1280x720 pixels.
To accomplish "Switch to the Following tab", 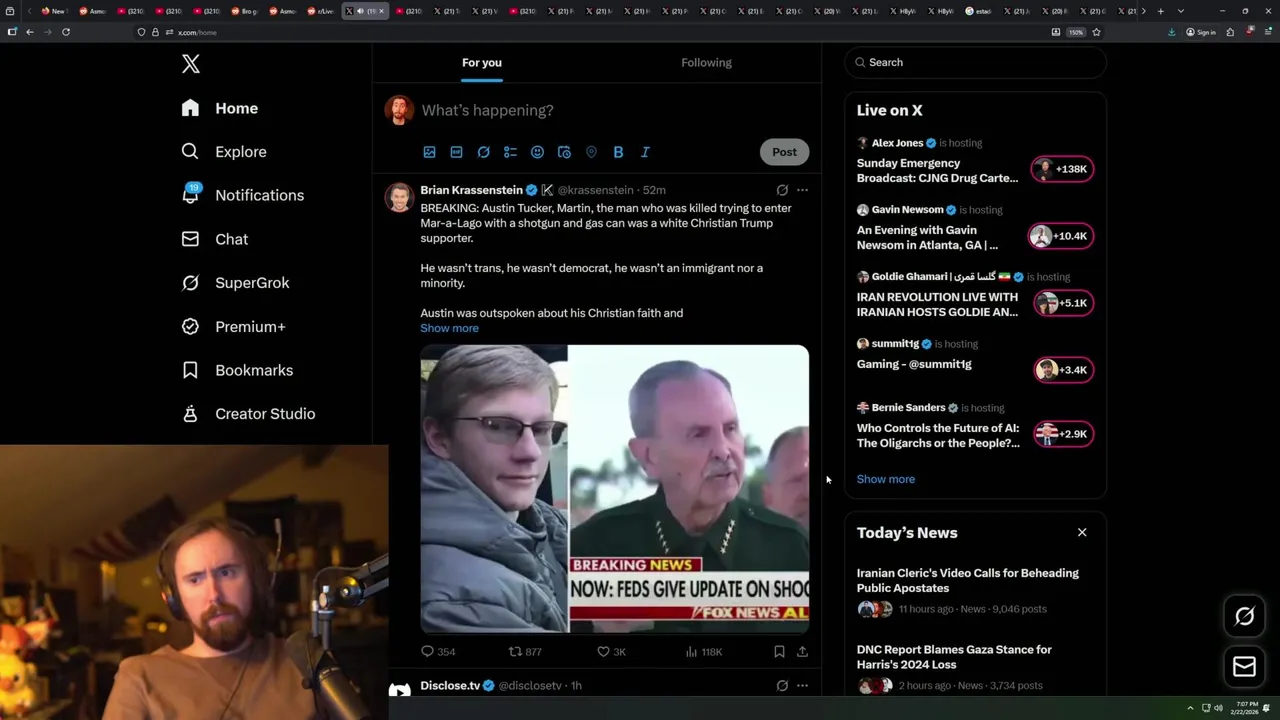I will pyautogui.click(x=706, y=62).
